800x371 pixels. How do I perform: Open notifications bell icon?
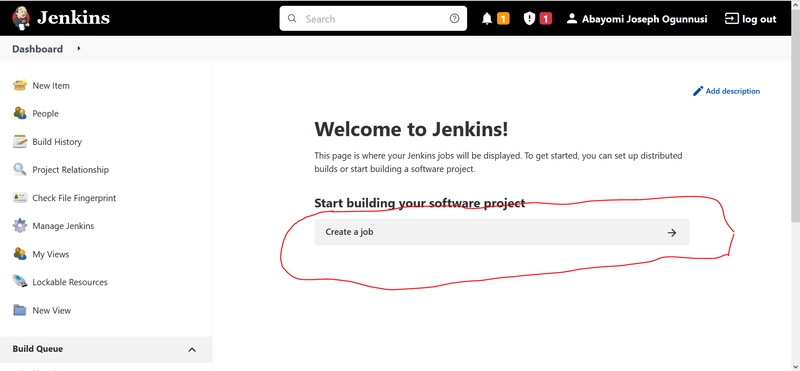click(487, 19)
